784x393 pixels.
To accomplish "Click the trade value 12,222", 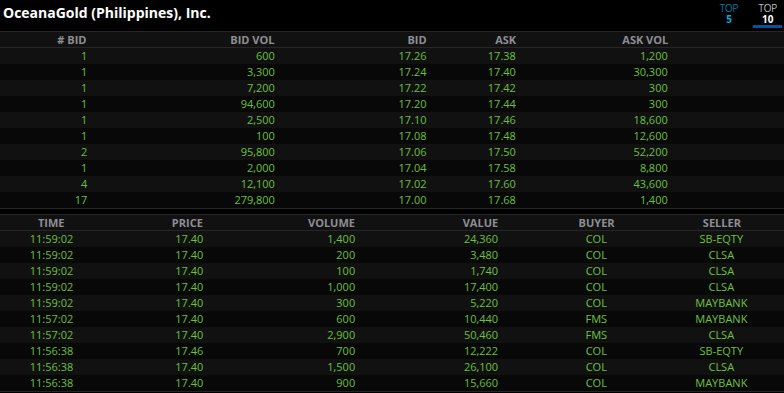I will tap(480, 351).
